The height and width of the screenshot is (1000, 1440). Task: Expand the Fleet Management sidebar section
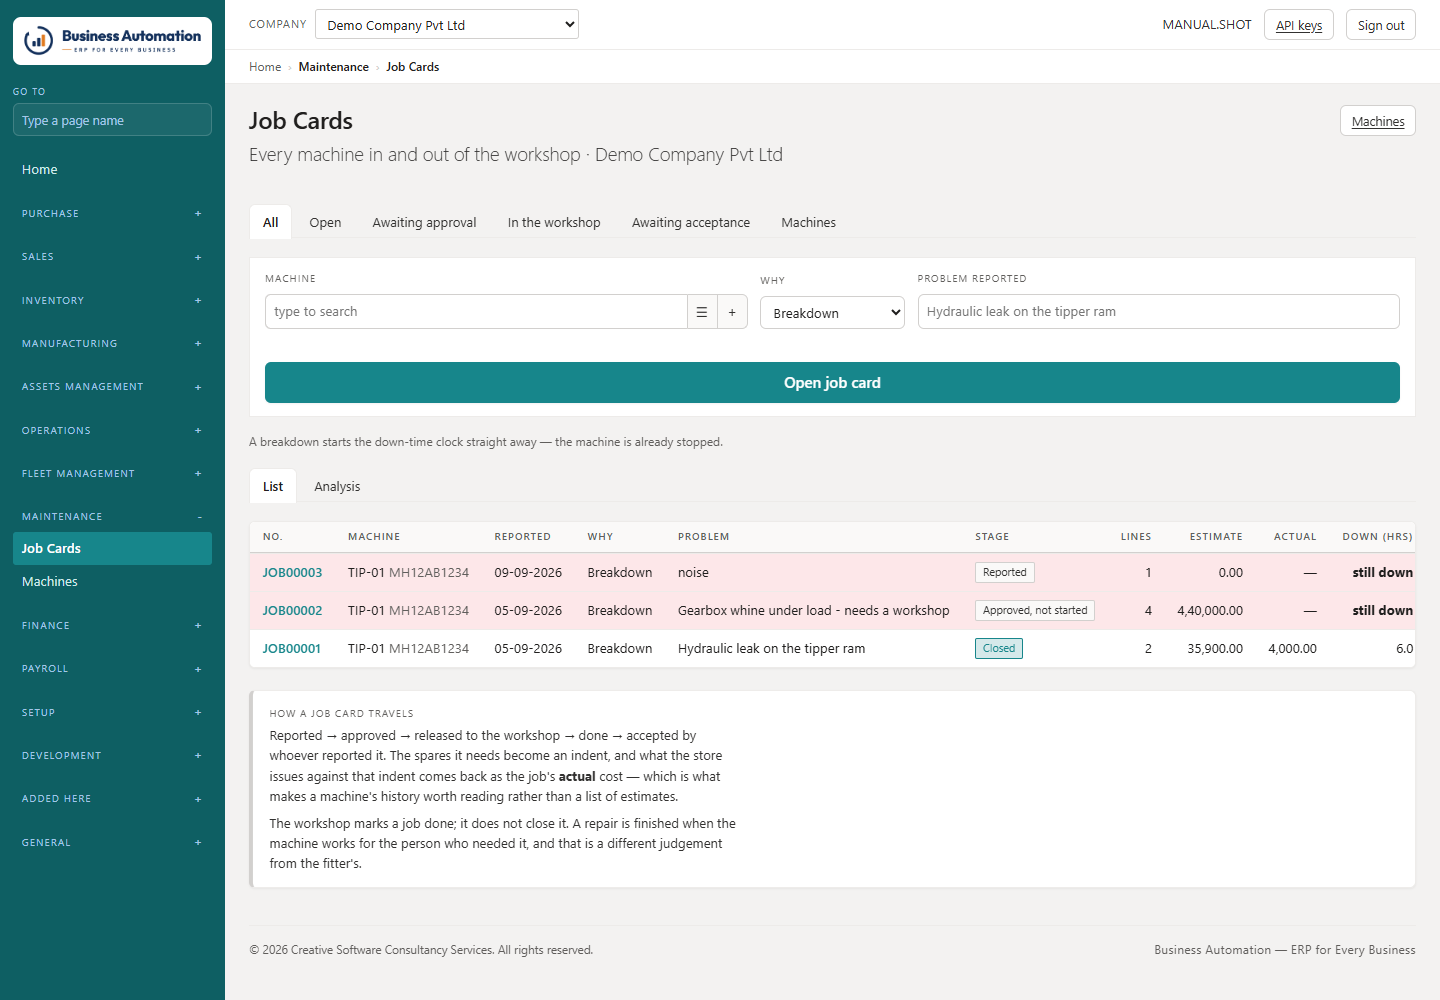(x=112, y=474)
